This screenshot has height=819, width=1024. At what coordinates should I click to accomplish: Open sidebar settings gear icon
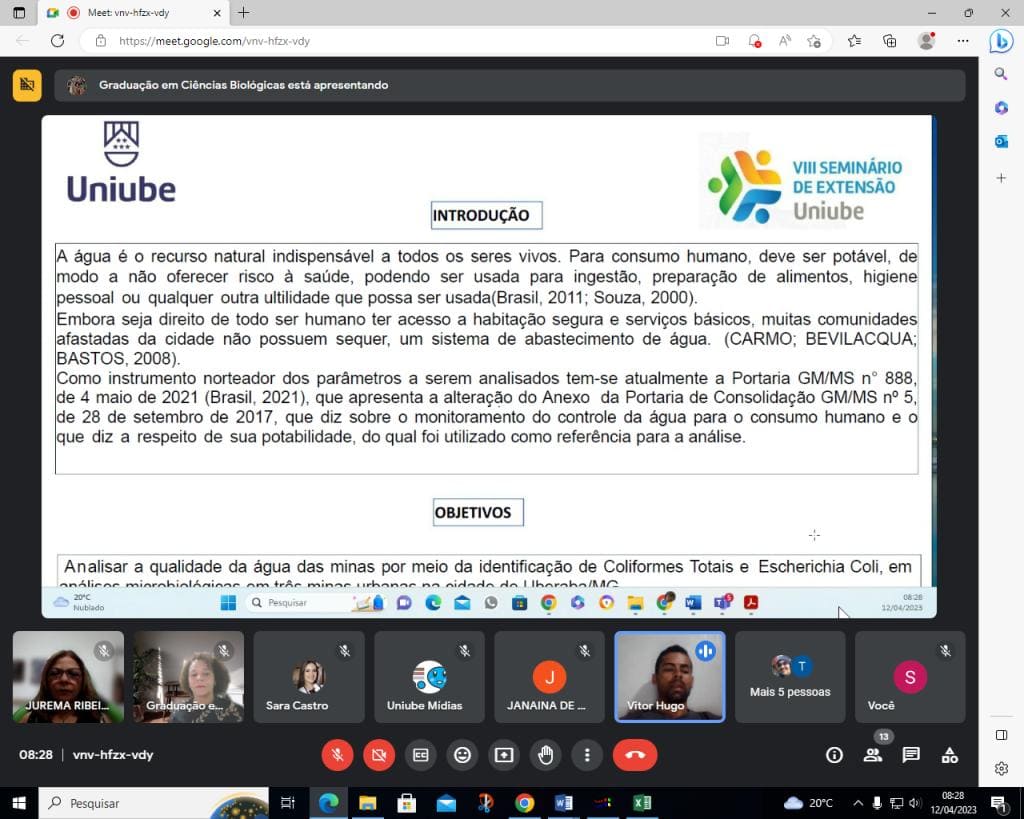(1001, 769)
